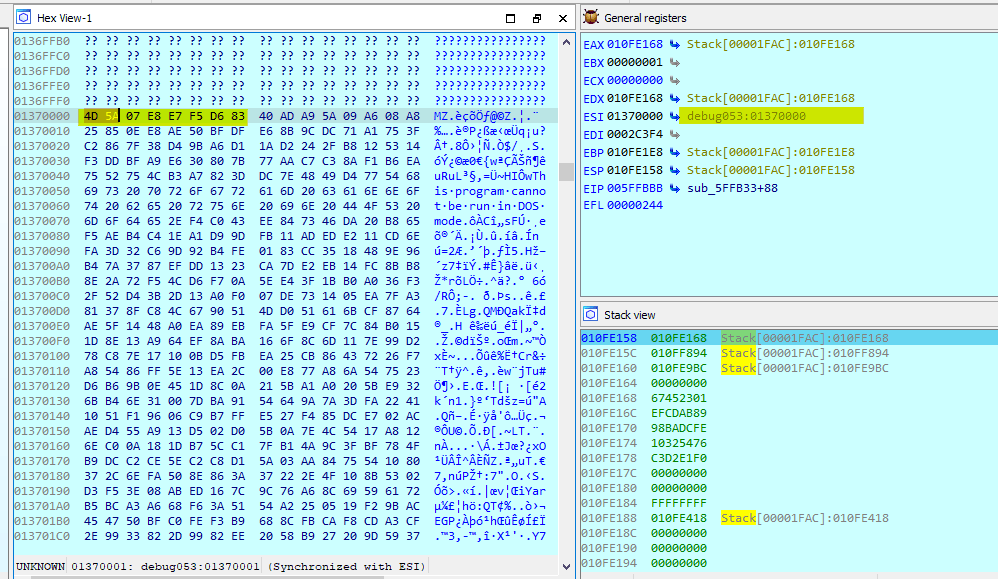Viewport: 998px width, 579px height.
Task: Select stack value 010FF894
Action: 678,353
